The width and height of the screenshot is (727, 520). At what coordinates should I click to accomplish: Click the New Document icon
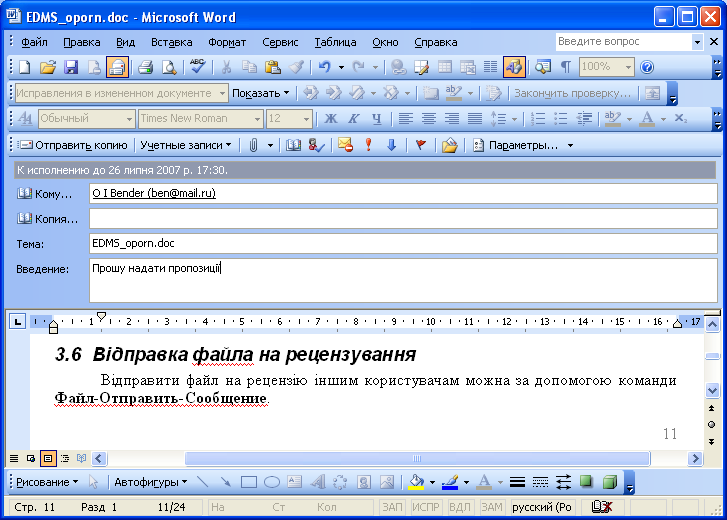25,67
